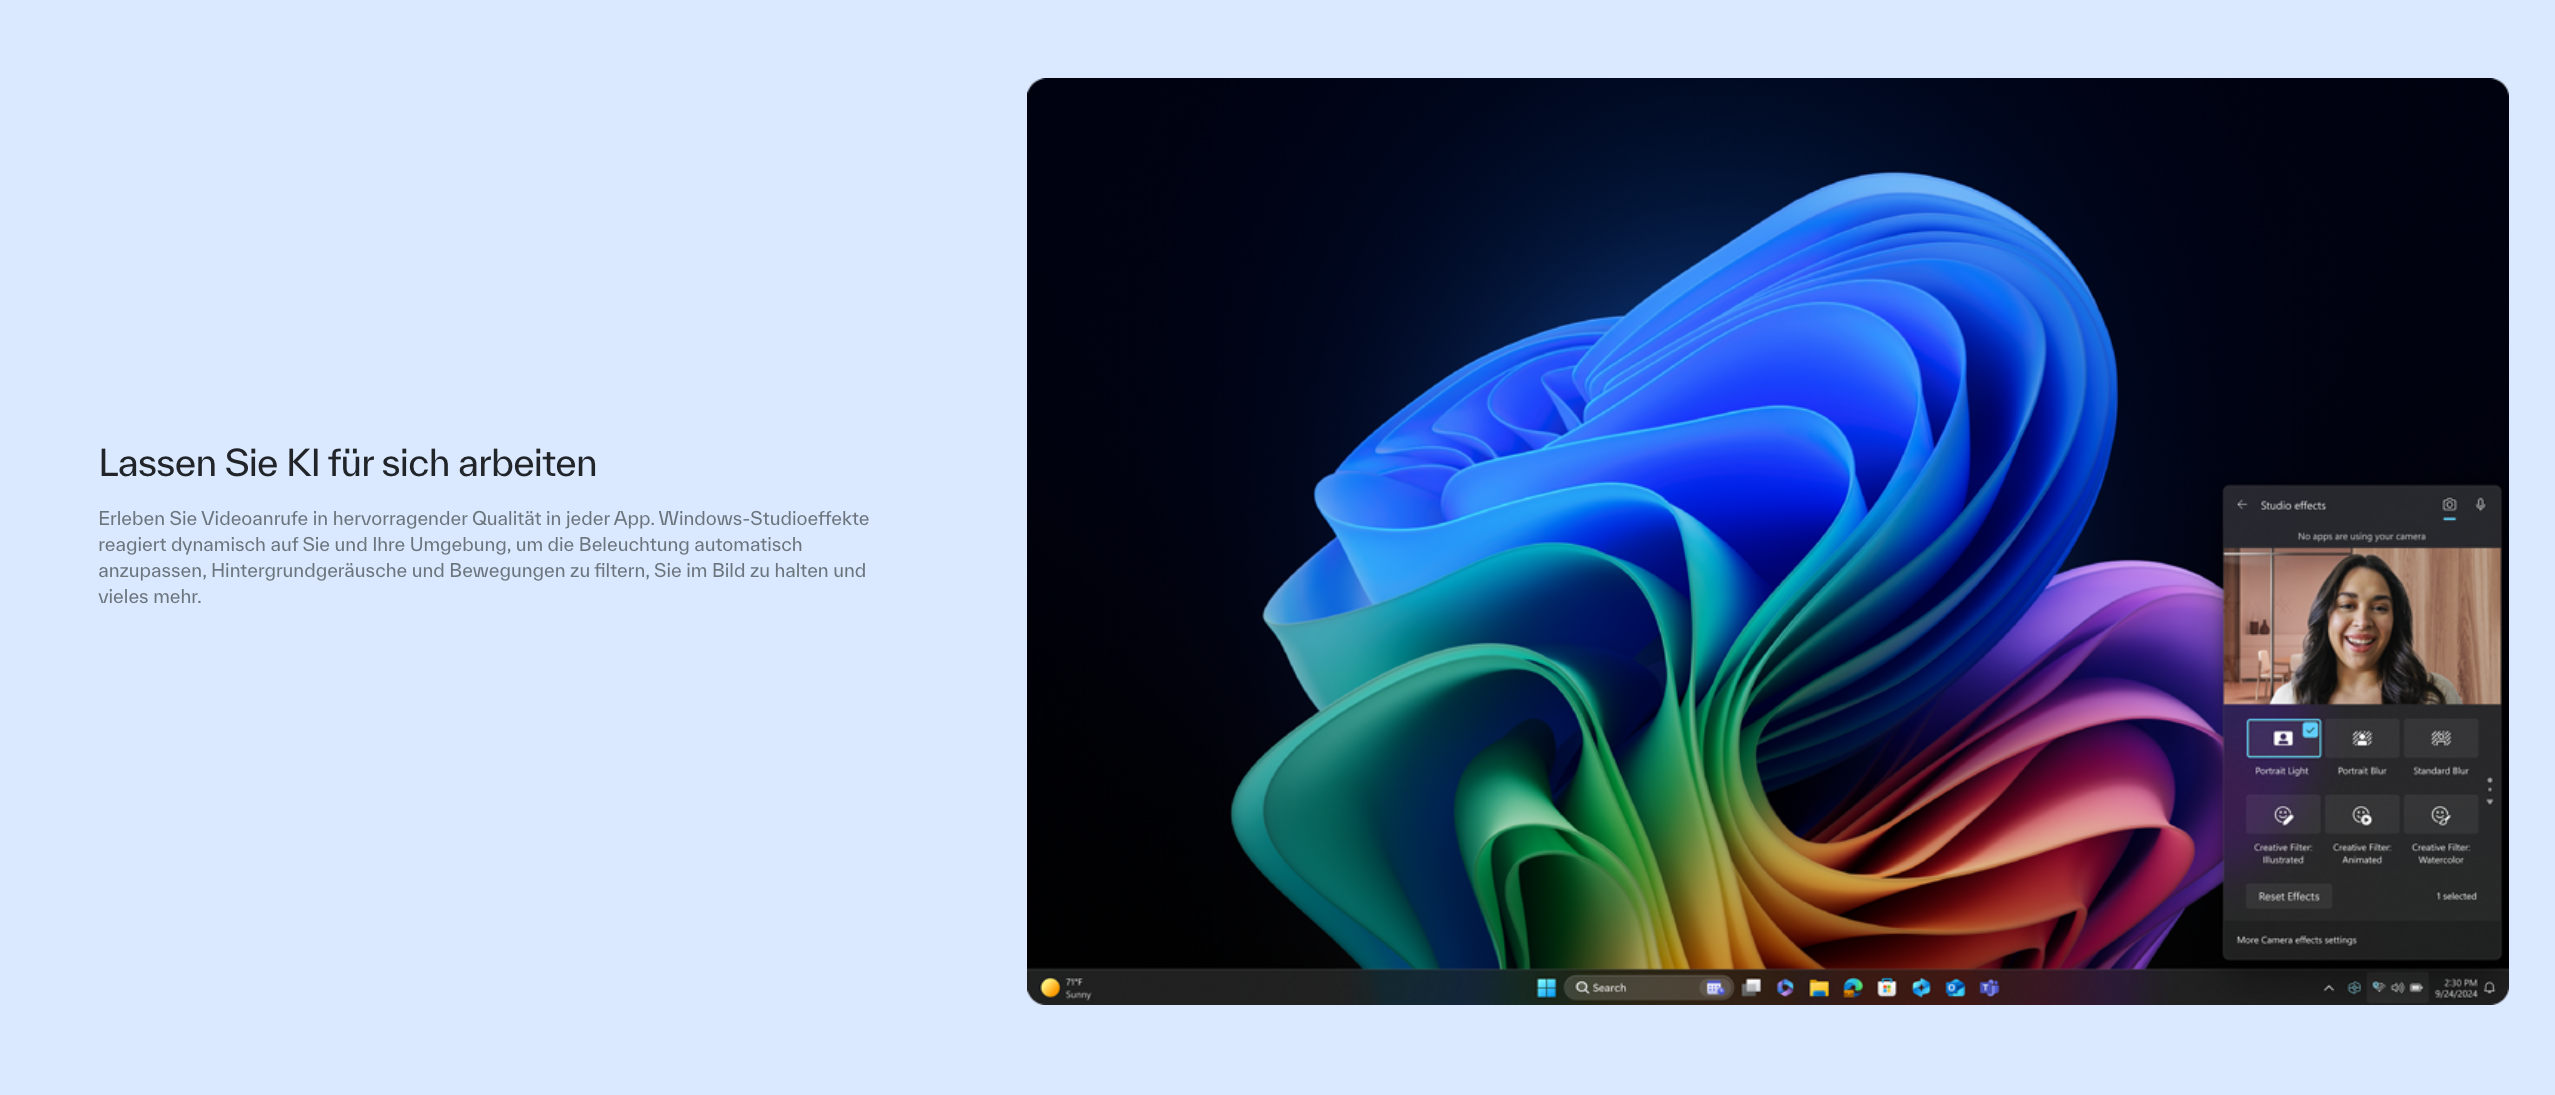Viewport: 2555px width, 1095px height.
Task: Open Task View from taskbar
Action: (x=1751, y=988)
